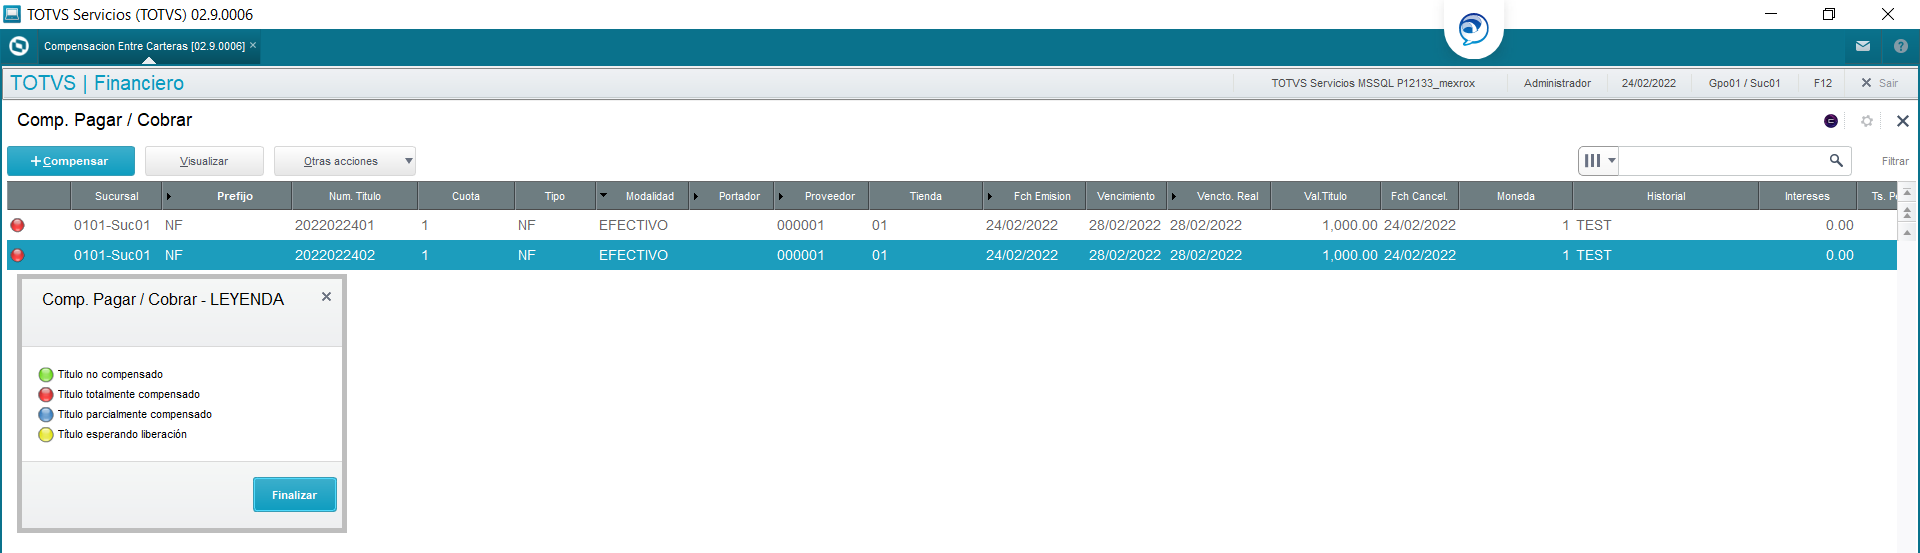Screen dimensions: 1920x553
Task: Click the Tipo column header
Action: click(555, 196)
